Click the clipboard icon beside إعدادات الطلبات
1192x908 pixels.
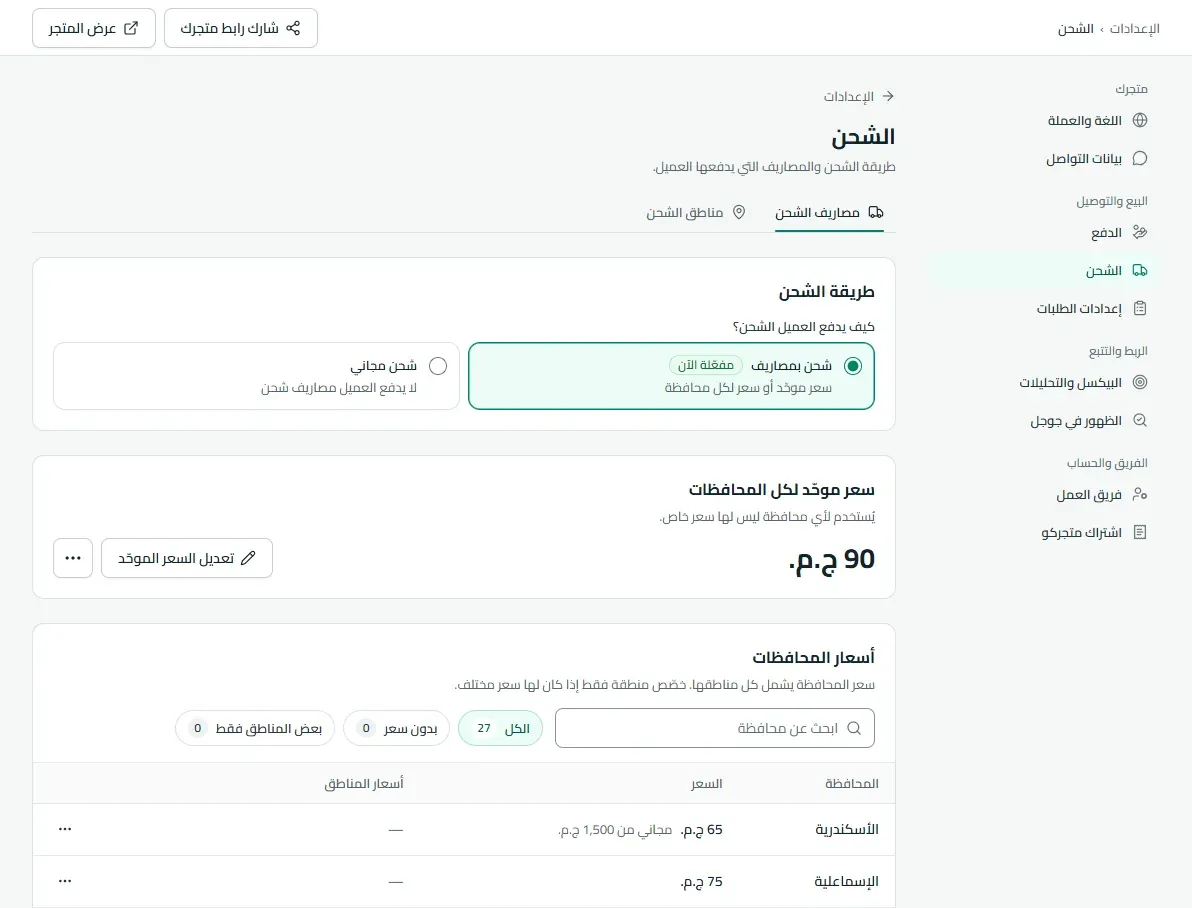pyautogui.click(x=1140, y=308)
